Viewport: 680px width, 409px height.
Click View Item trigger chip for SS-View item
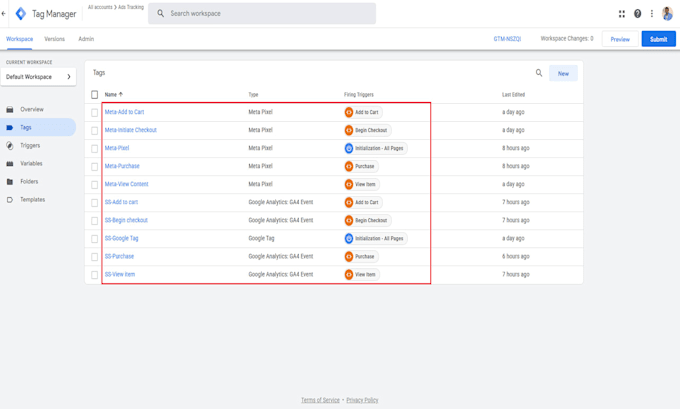tap(362, 275)
